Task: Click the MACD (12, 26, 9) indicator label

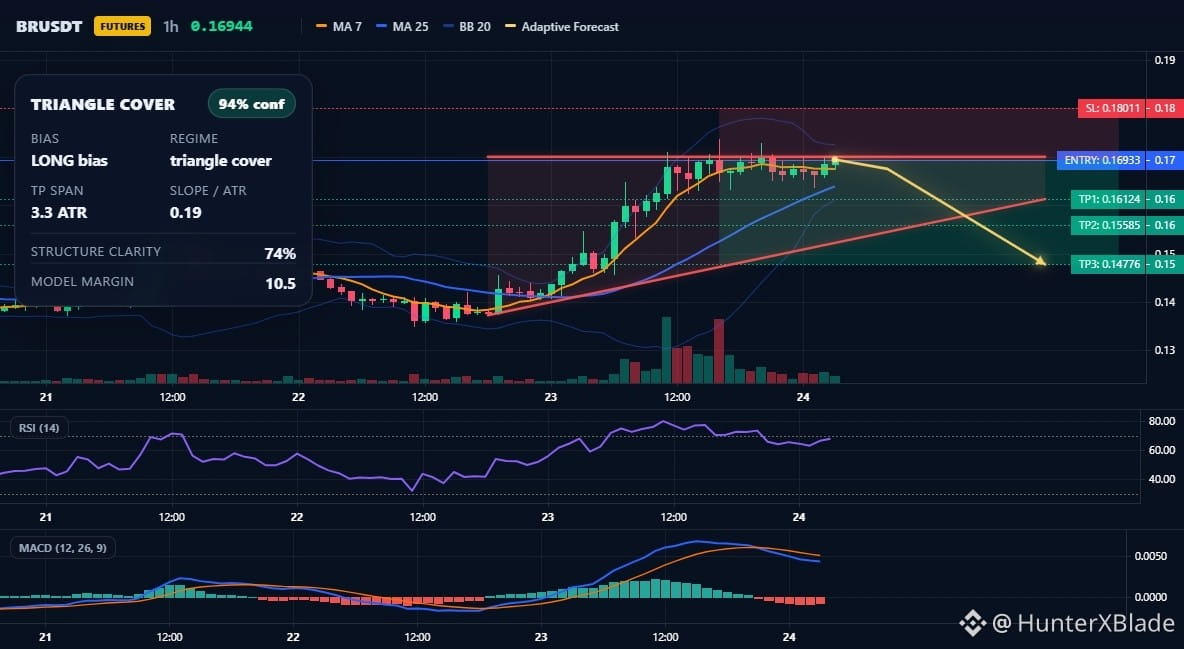Action: click(63, 548)
